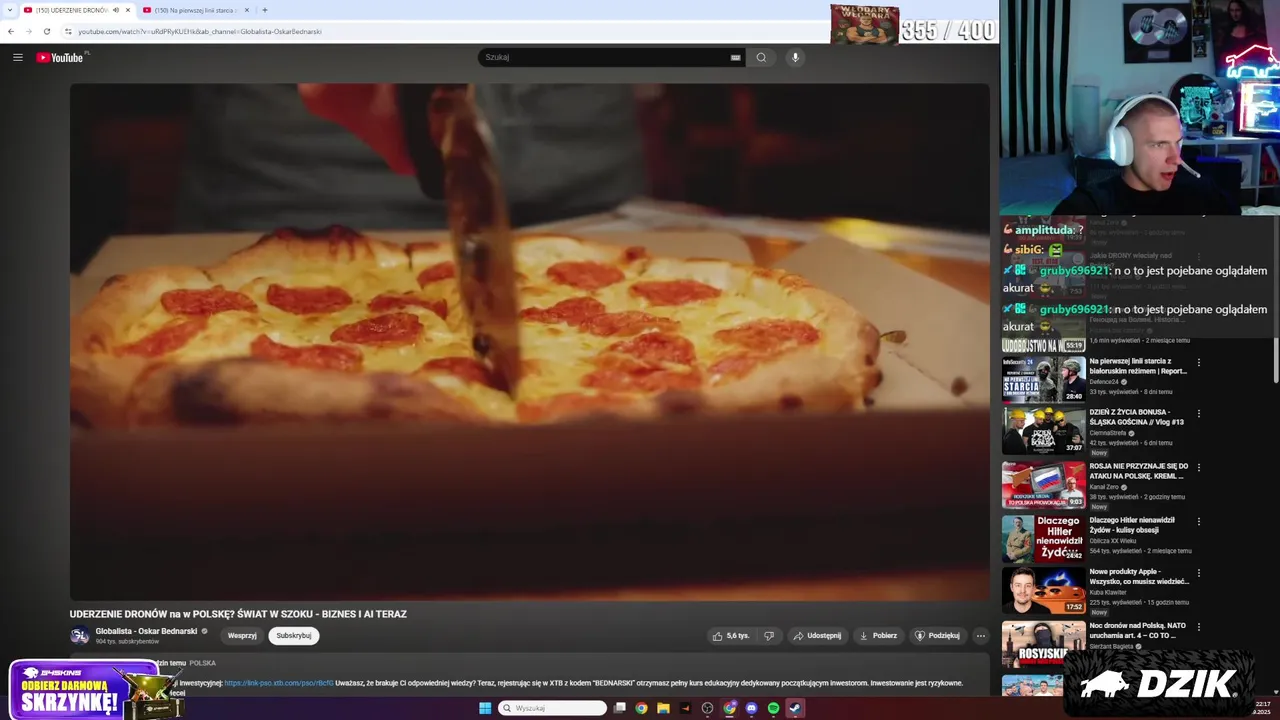Open Spotify from taskbar
This screenshot has height=720, width=1280.
773,708
